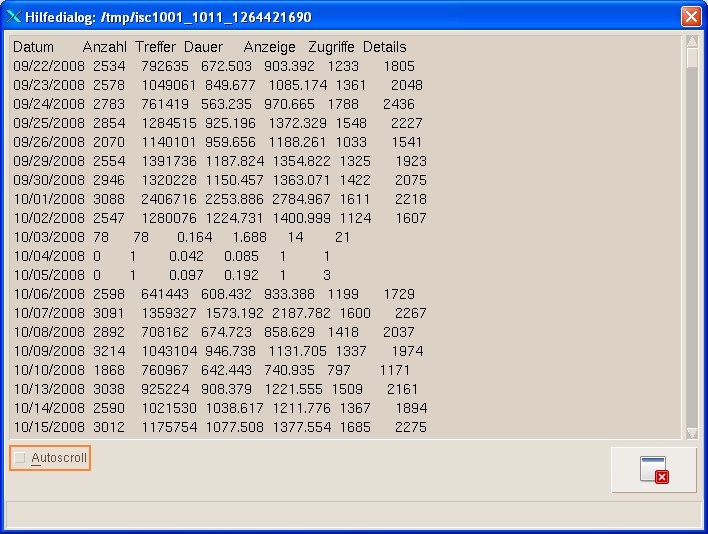Image resolution: width=708 pixels, height=534 pixels.
Task: Click Details value 2436
Action: click(399, 104)
